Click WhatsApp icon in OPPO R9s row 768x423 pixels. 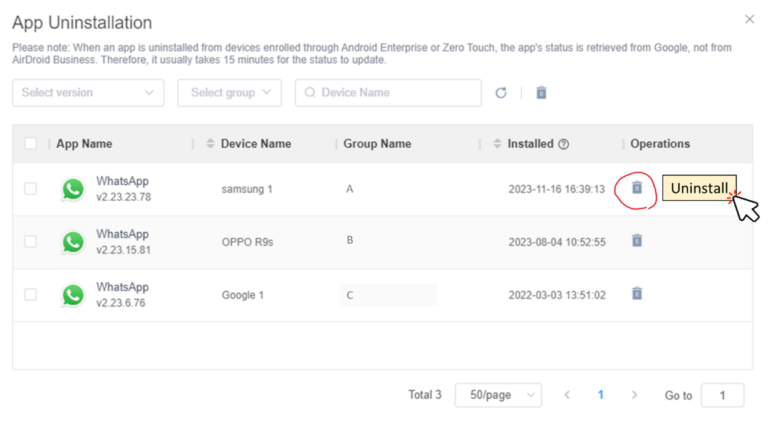point(73,242)
